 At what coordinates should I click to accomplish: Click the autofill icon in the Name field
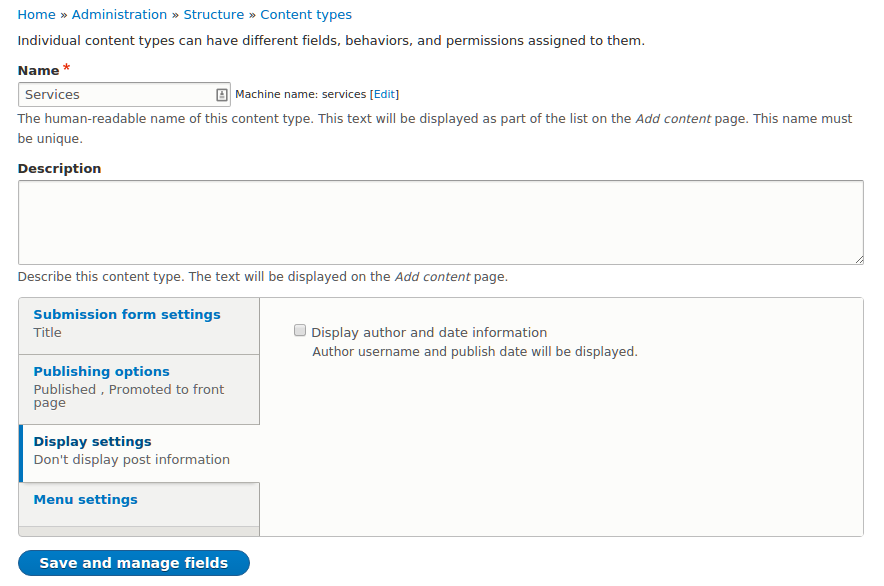[x=222, y=95]
